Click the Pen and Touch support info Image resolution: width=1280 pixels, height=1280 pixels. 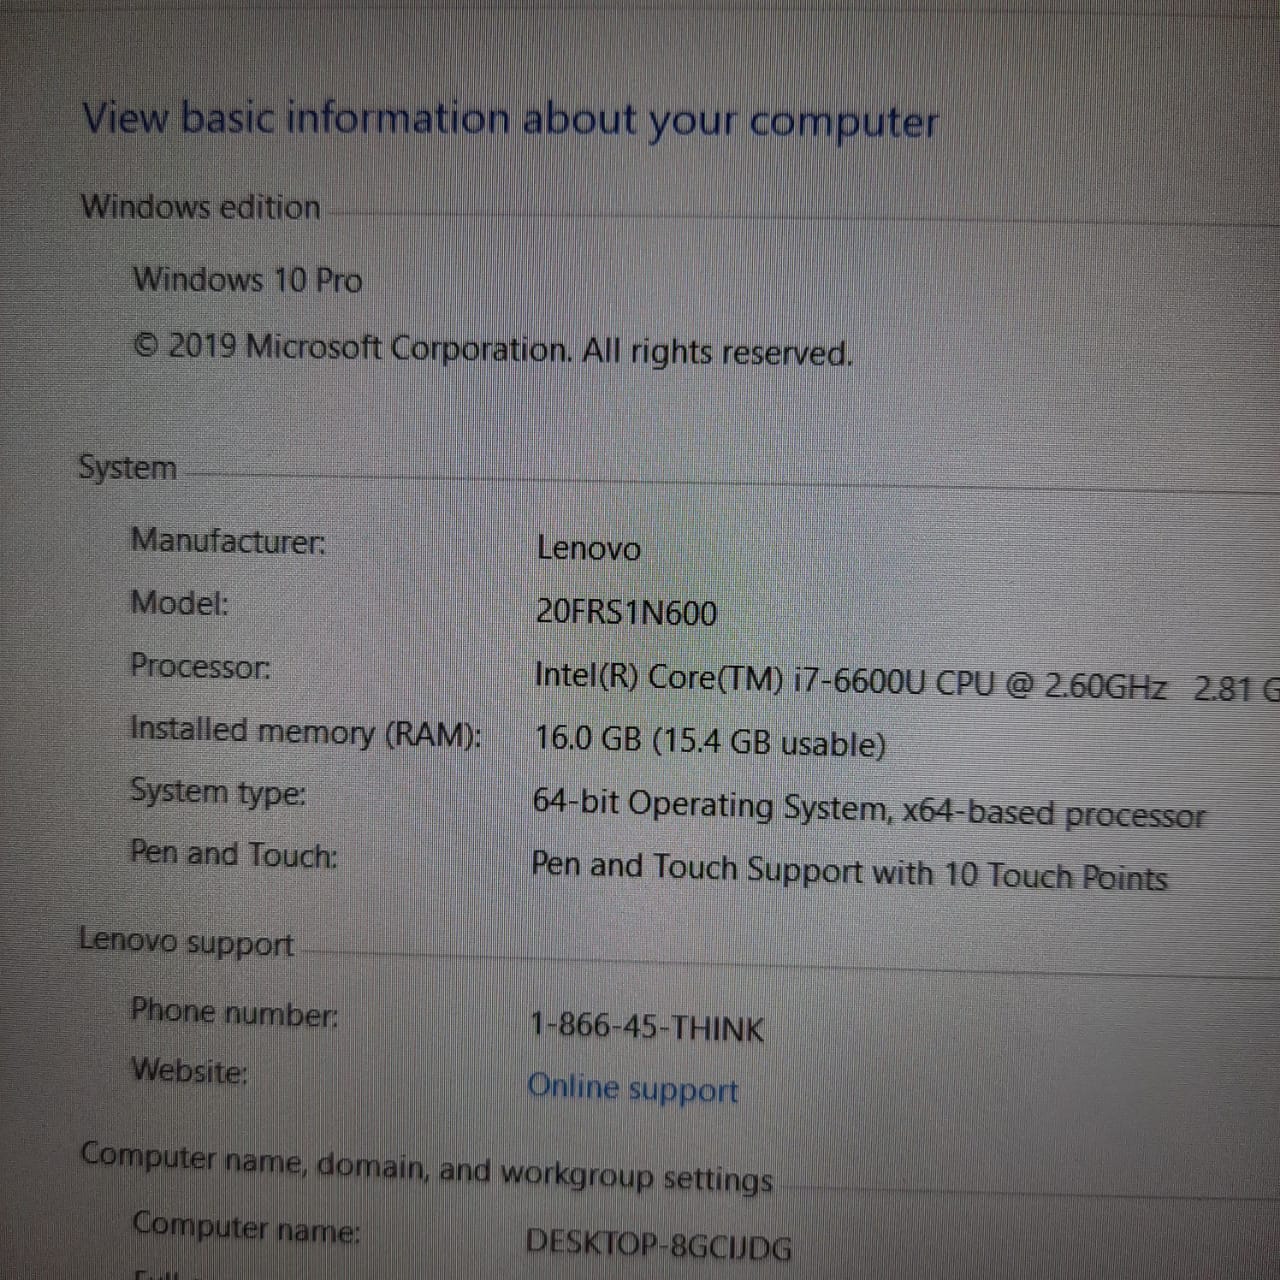pyautogui.click(x=850, y=870)
